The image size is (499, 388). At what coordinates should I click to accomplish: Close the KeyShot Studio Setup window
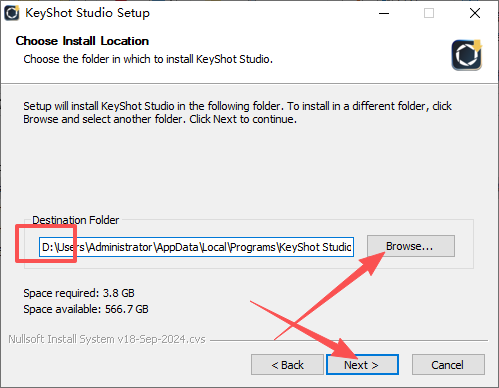(475, 13)
